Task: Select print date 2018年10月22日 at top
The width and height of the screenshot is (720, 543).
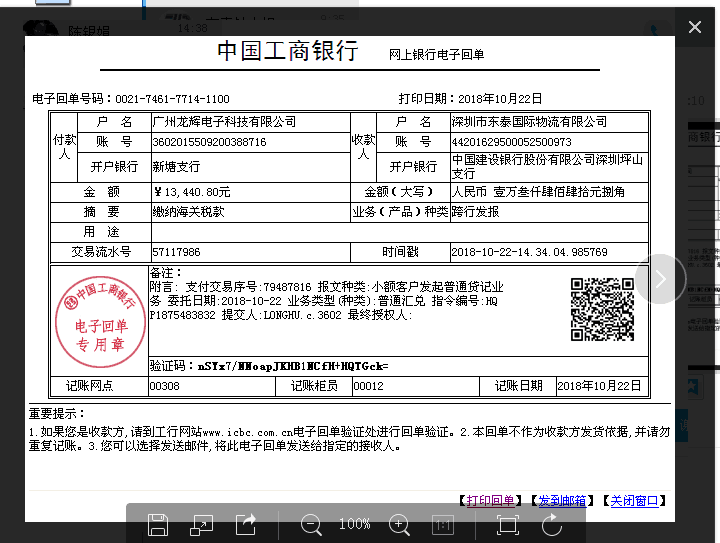Action: (500, 99)
